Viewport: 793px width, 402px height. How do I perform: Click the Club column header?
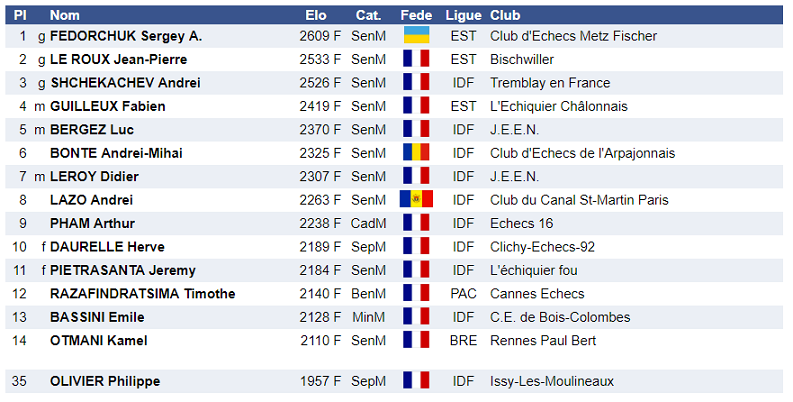tap(506, 15)
